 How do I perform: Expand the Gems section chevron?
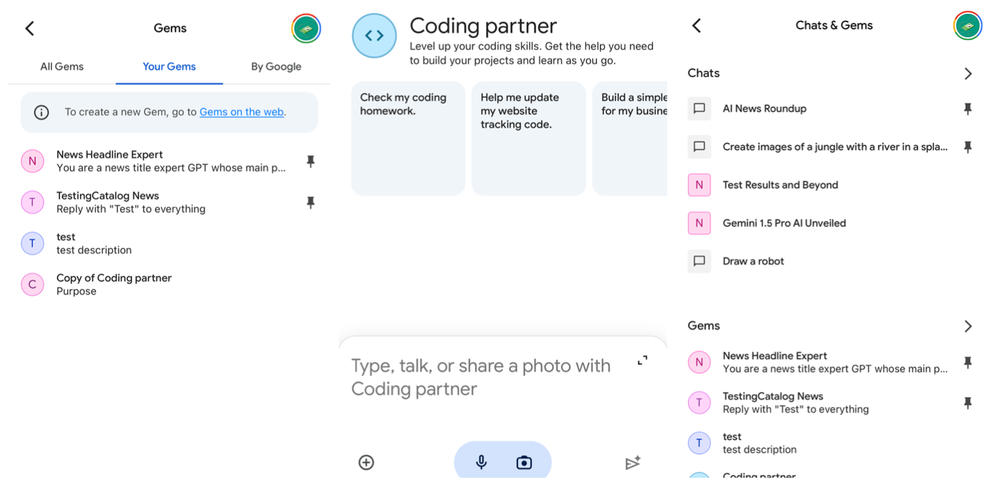pyautogui.click(x=967, y=326)
